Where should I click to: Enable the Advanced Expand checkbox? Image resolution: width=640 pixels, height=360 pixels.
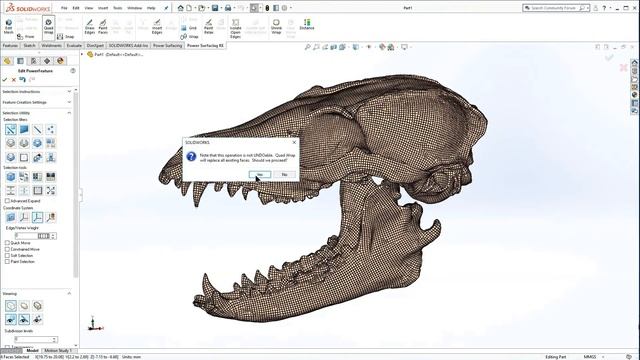(x=7, y=201)
